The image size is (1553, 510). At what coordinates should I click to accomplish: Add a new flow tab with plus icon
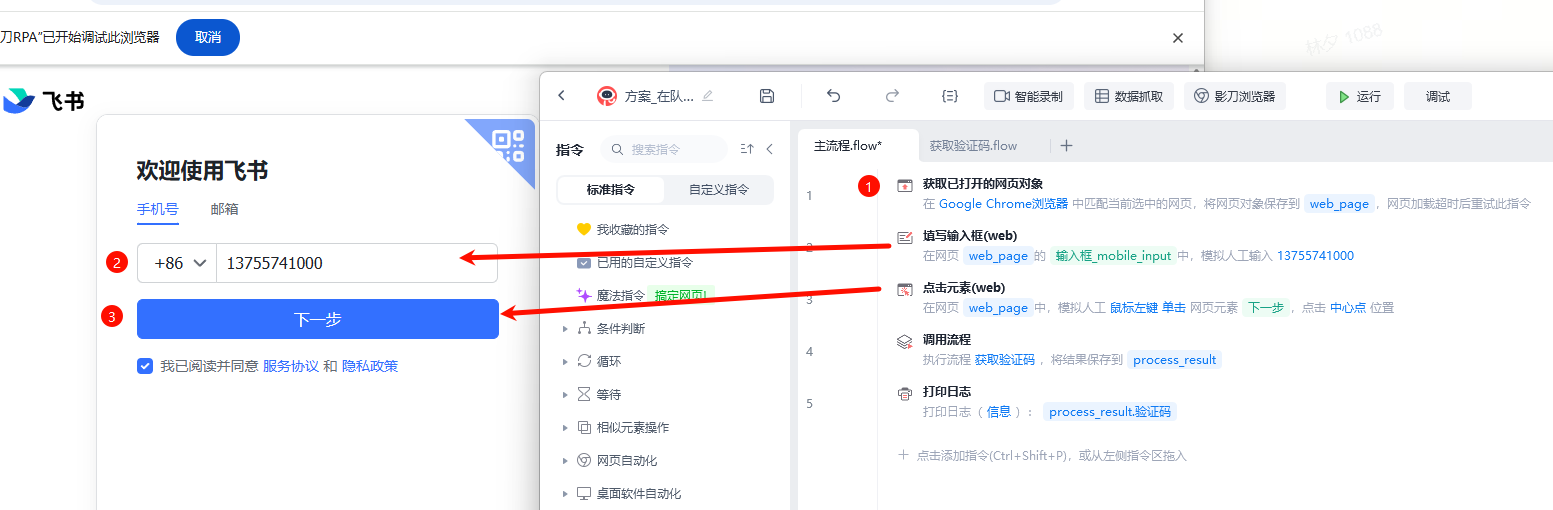tap(1066, 146)
